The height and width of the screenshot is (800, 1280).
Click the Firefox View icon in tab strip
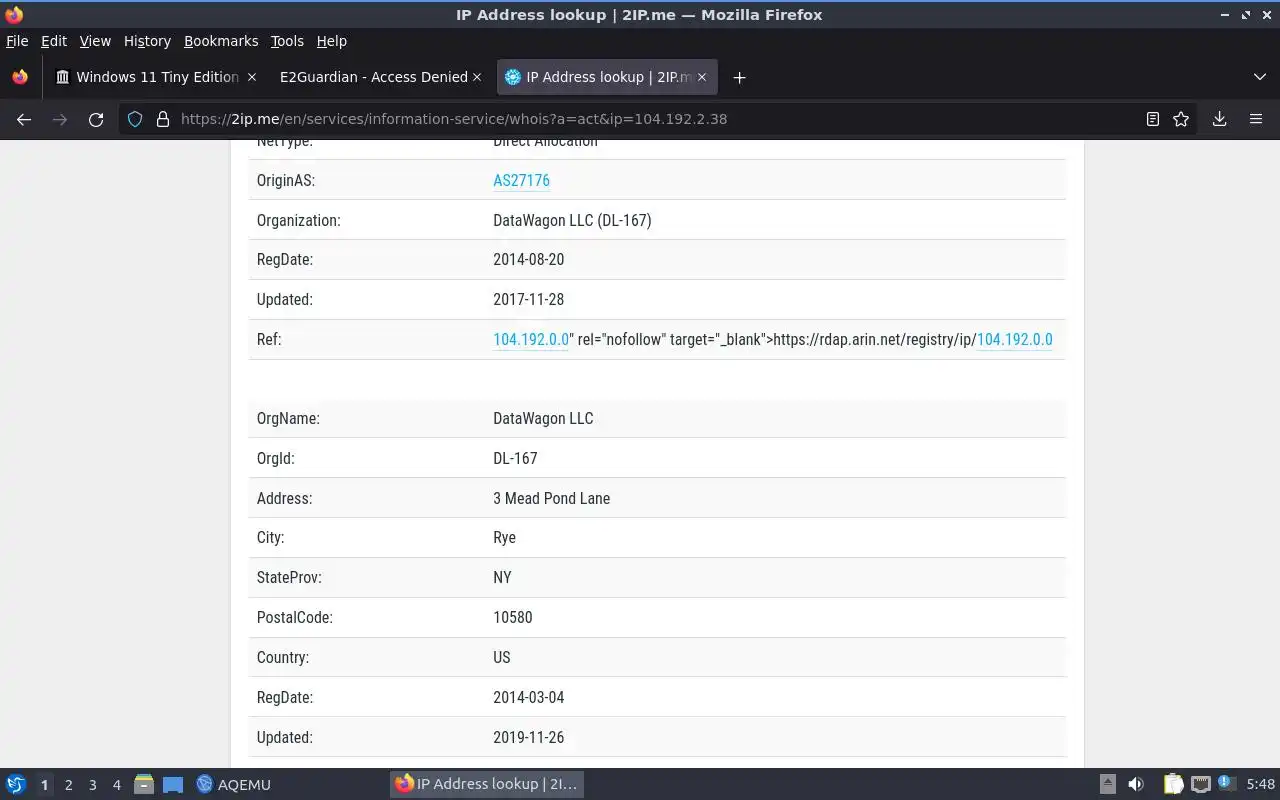coord(19,77)
